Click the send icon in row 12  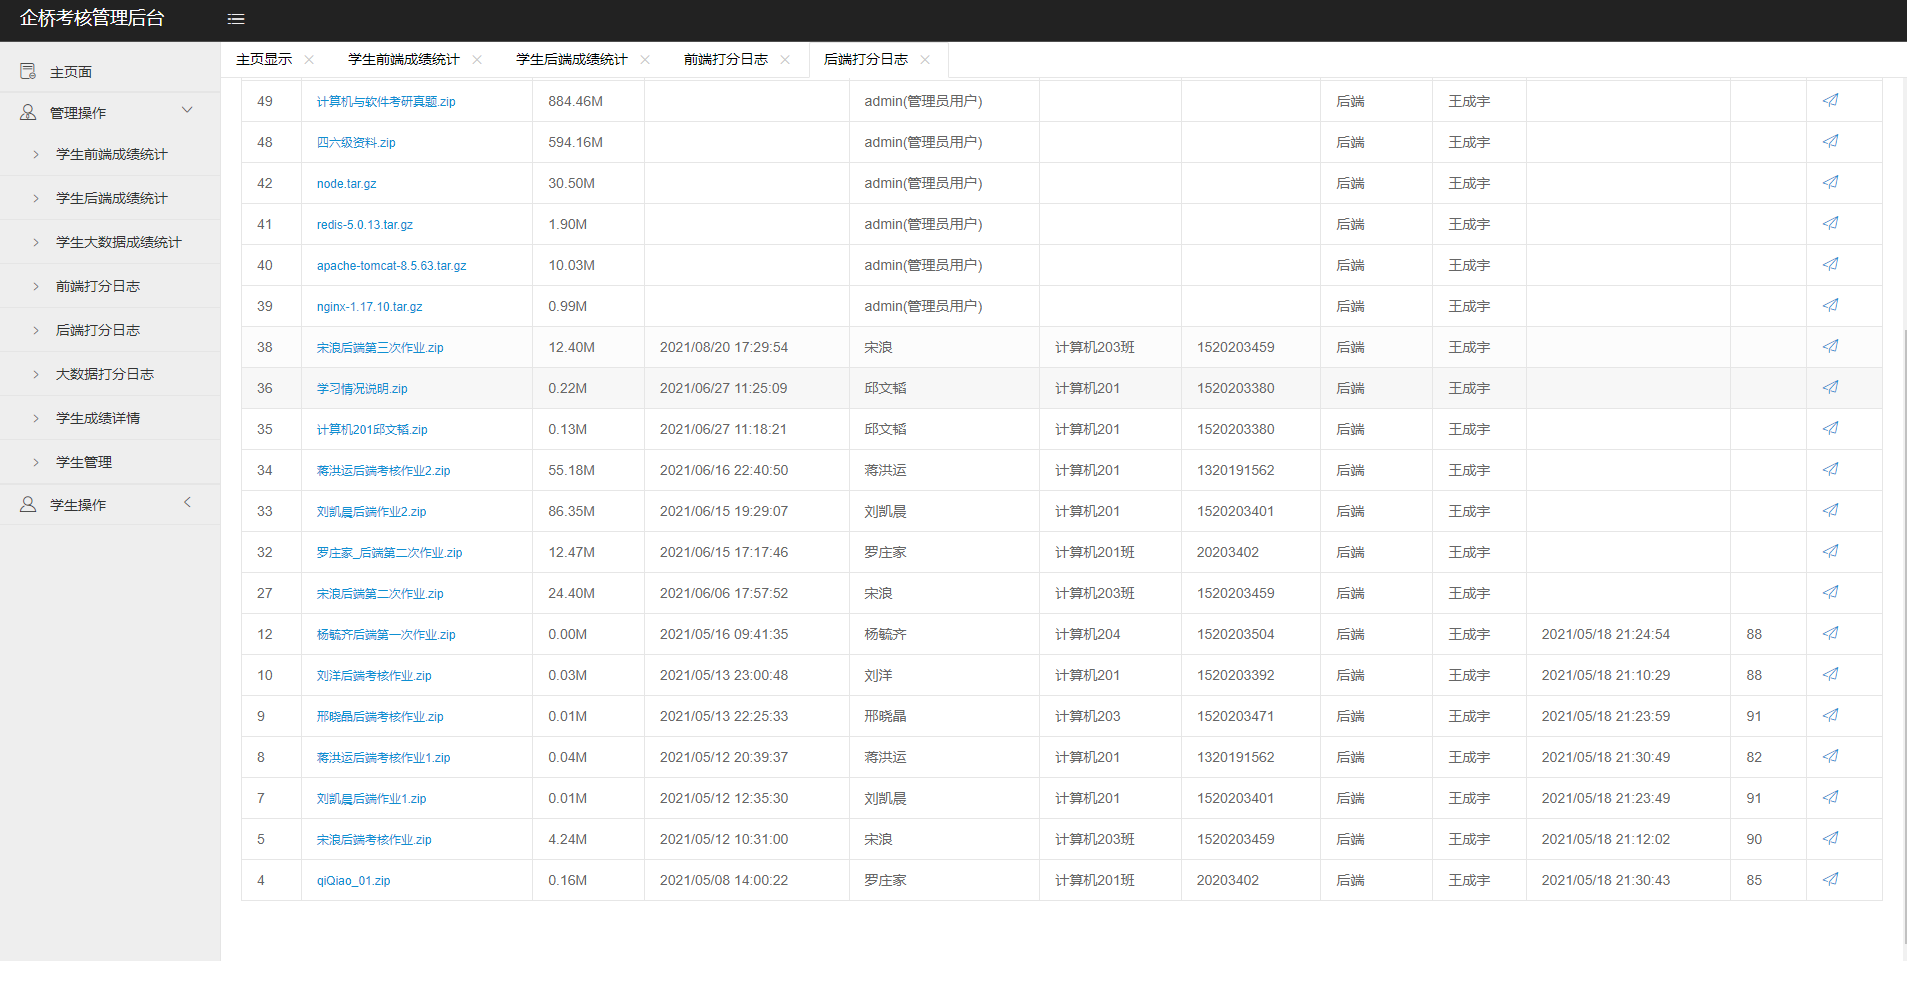[1830, 633]
